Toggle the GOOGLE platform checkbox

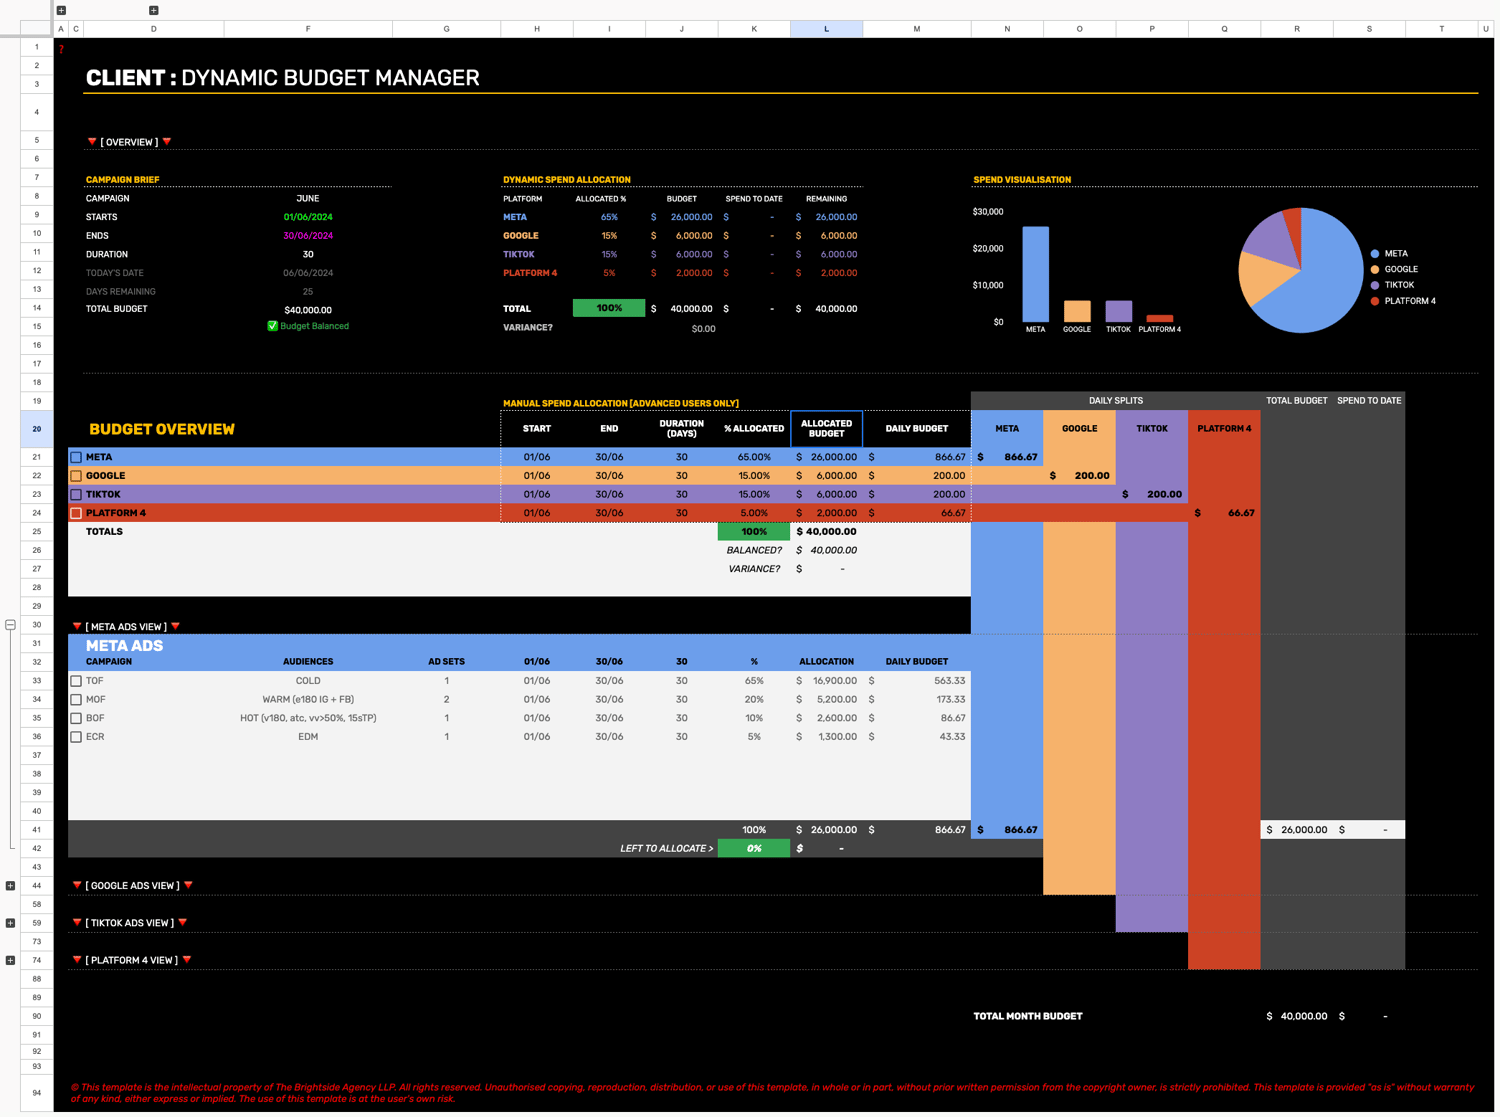click(76, 476)
